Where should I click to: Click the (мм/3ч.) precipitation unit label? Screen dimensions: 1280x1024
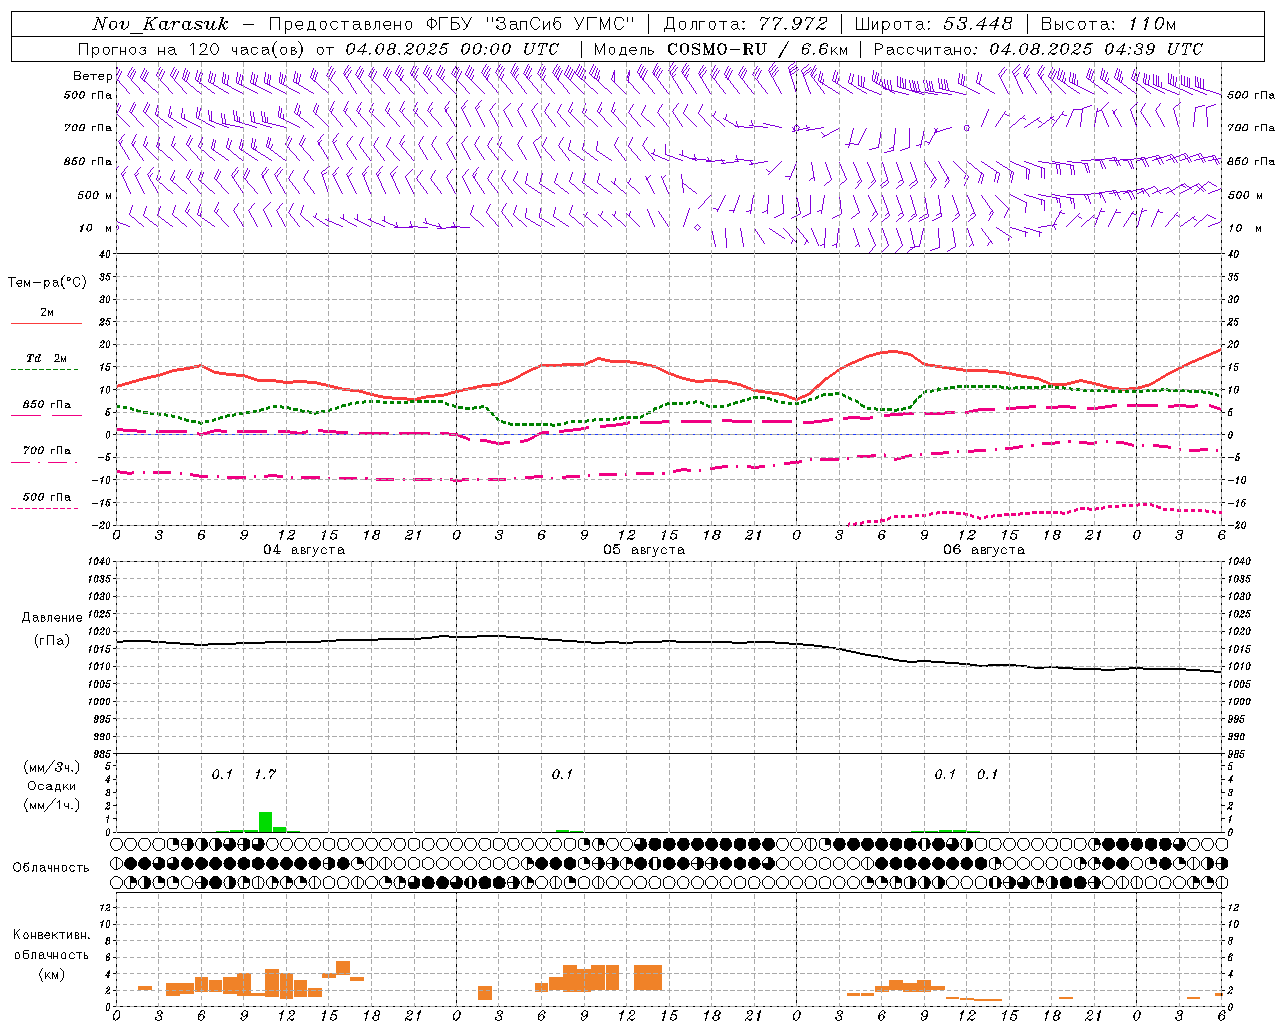[x=52, y=767]
